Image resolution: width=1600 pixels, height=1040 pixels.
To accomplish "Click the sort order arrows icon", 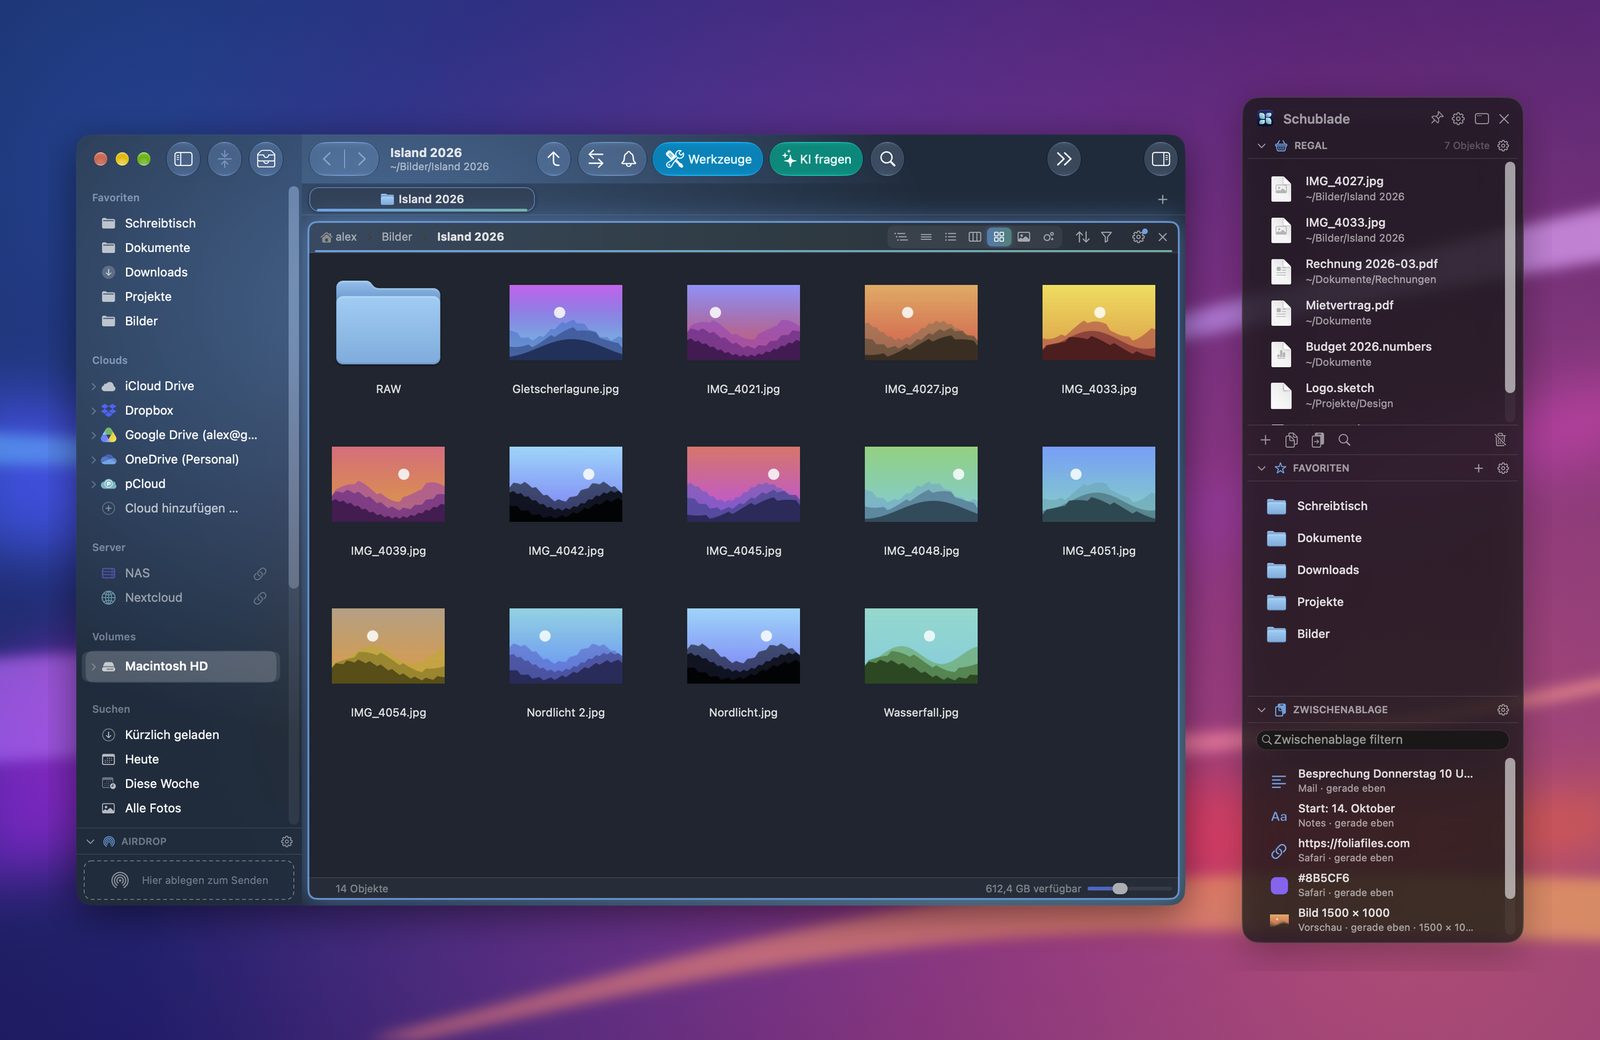I will [x=1082, y=237].
